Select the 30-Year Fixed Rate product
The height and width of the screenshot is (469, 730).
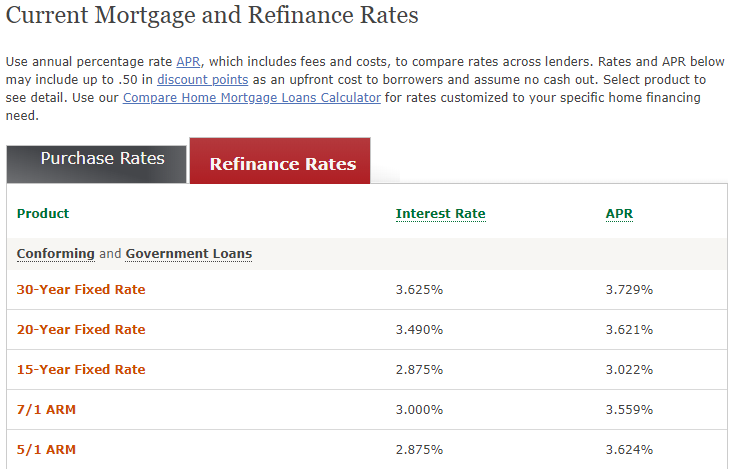click(x=81, y=290)
